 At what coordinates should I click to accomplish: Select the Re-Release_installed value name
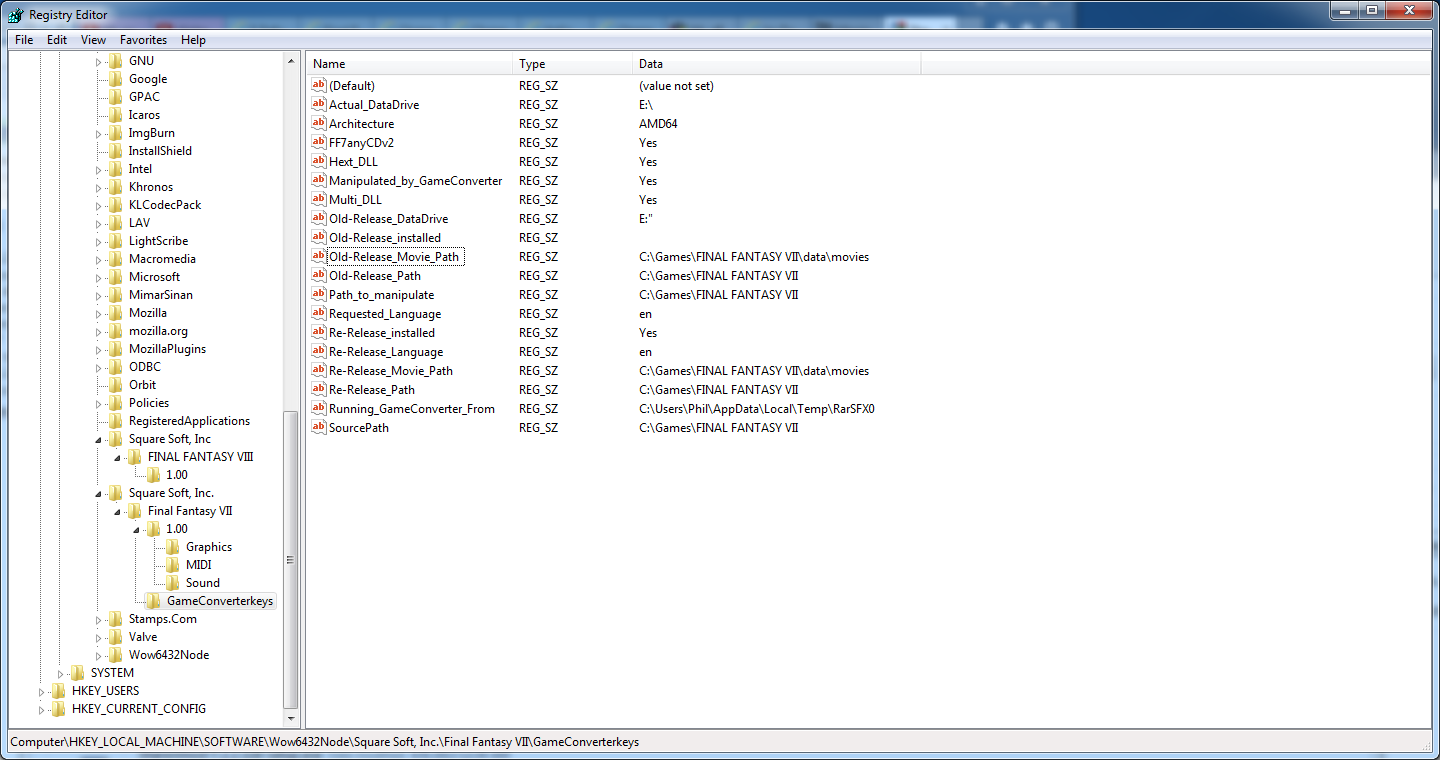[x=381, y=333]
